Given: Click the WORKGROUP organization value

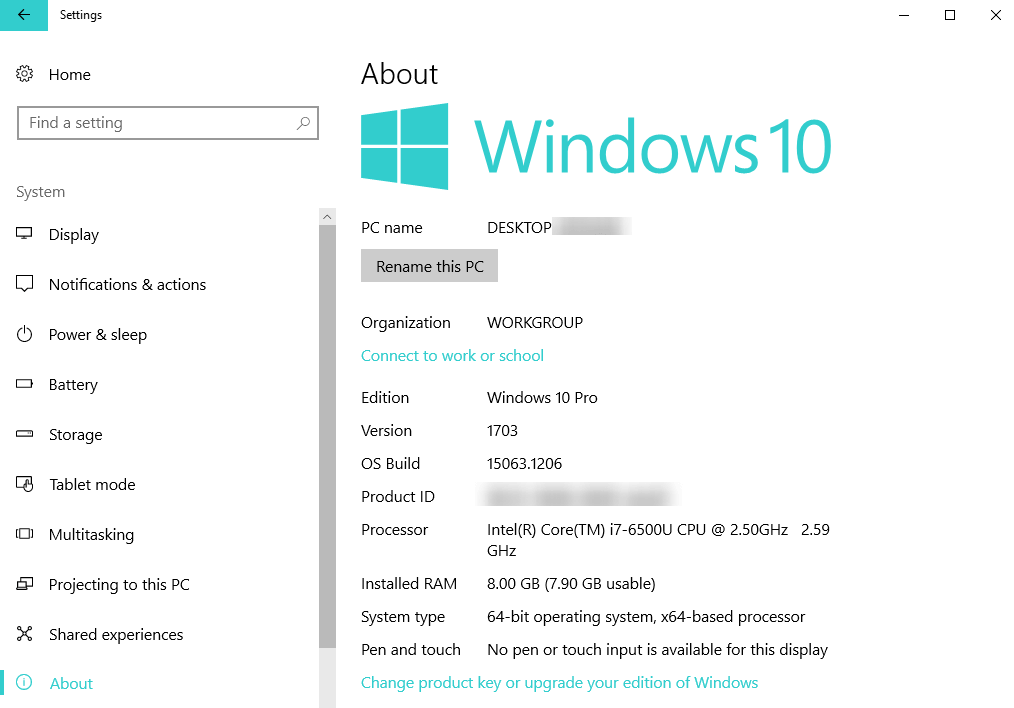Looking at the screenshot, I should coord(535,323).
